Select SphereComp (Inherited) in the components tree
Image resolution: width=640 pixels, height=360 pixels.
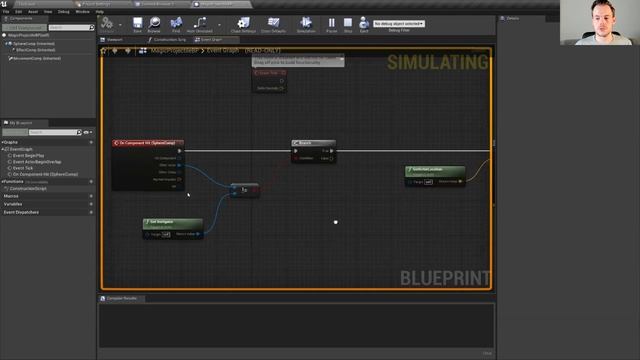pos(33,43)
